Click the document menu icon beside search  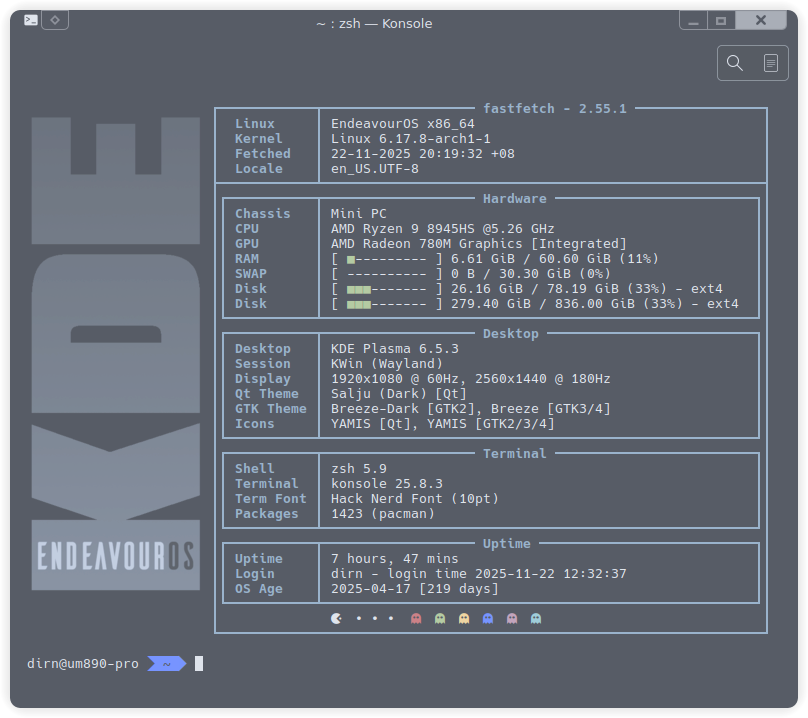coord(770,63)
